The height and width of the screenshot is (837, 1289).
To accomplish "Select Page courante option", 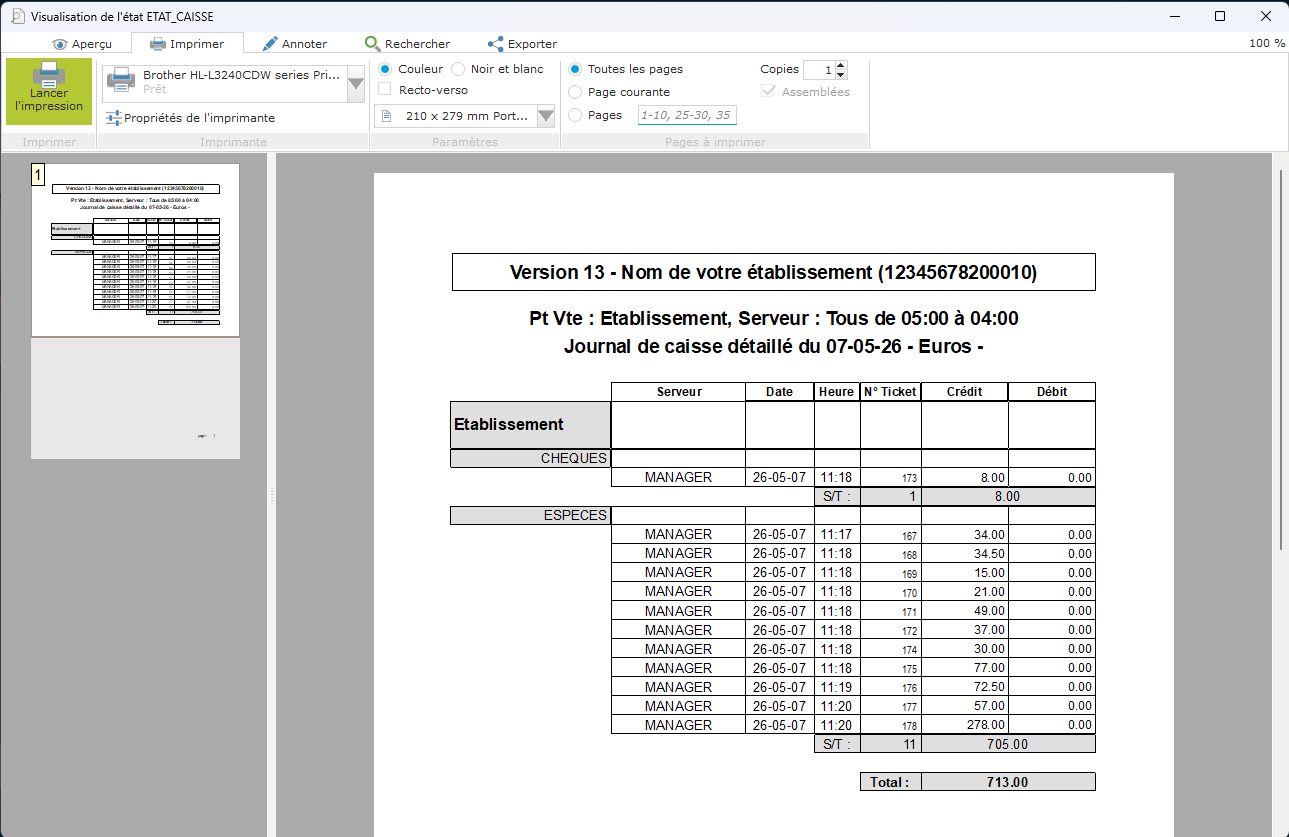I will click(x=575, y=92).
